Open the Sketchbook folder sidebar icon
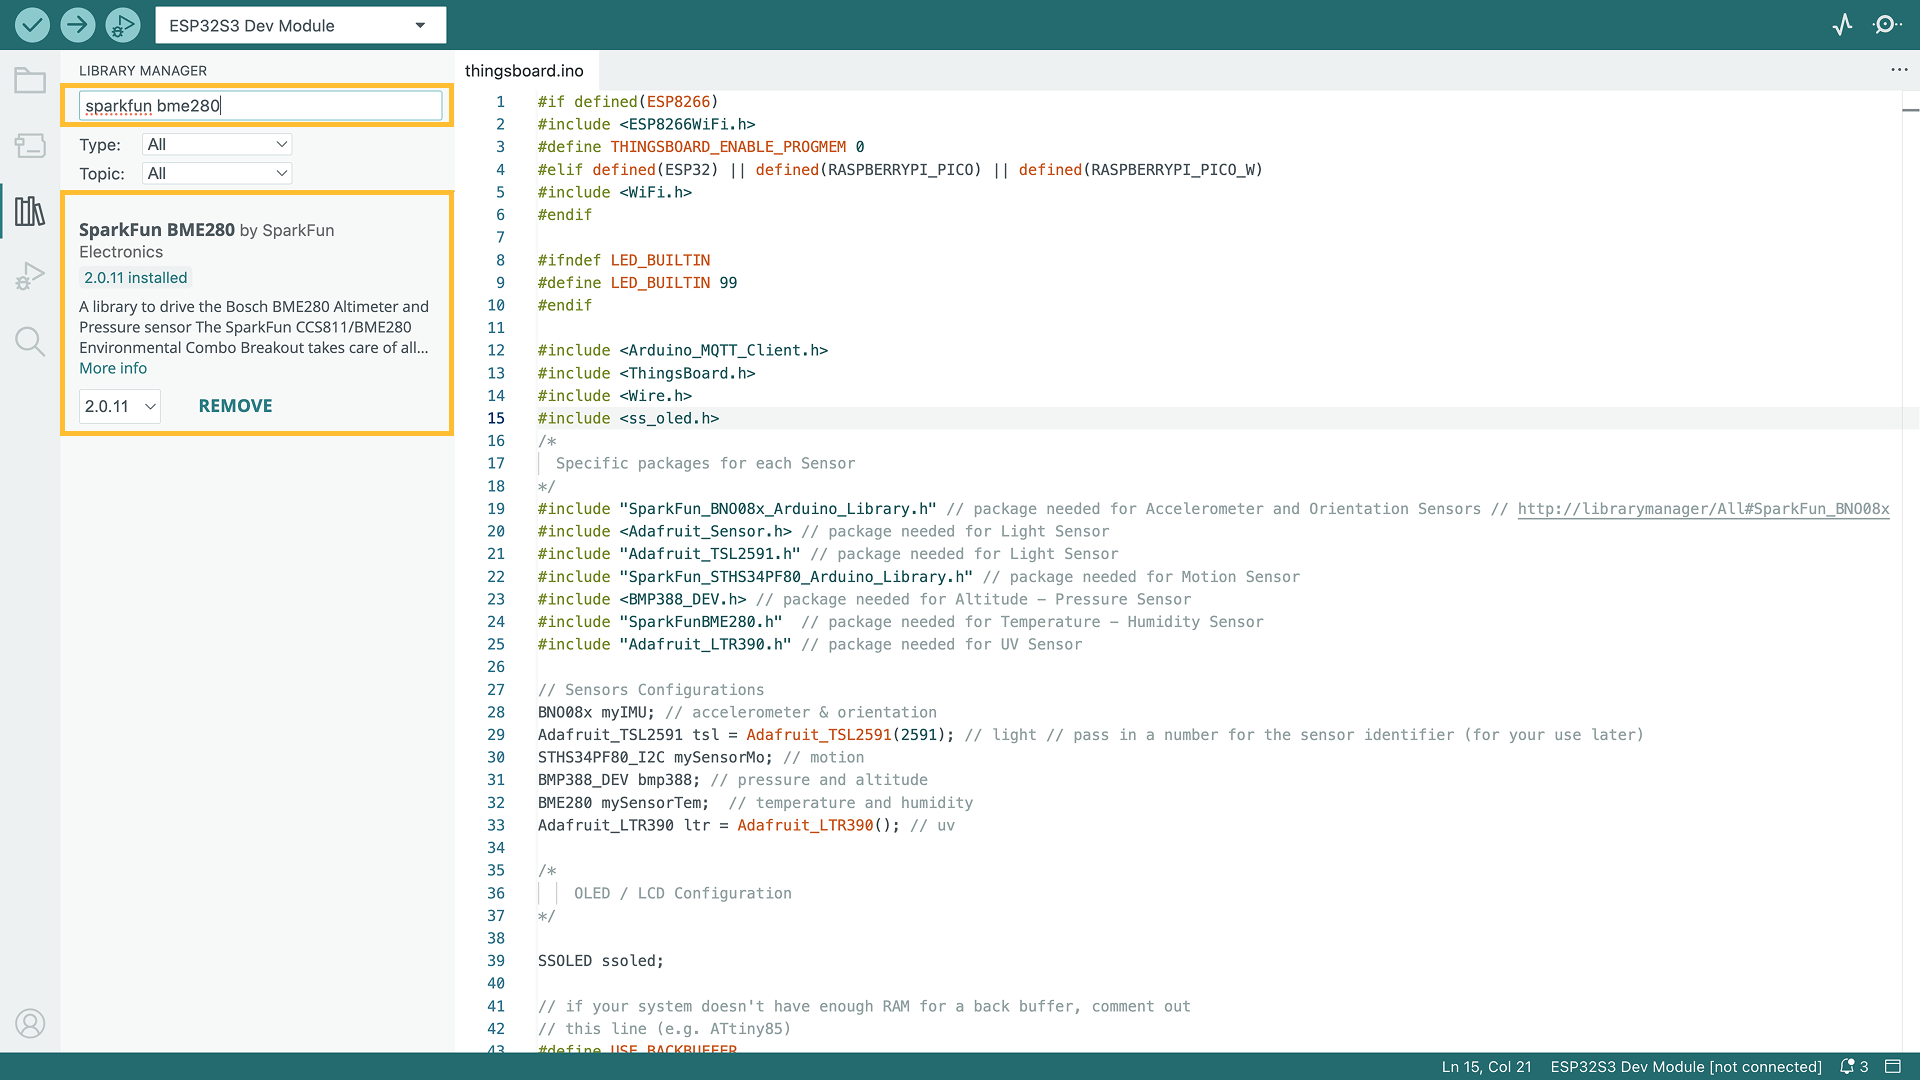 click(x=30, y=81)
